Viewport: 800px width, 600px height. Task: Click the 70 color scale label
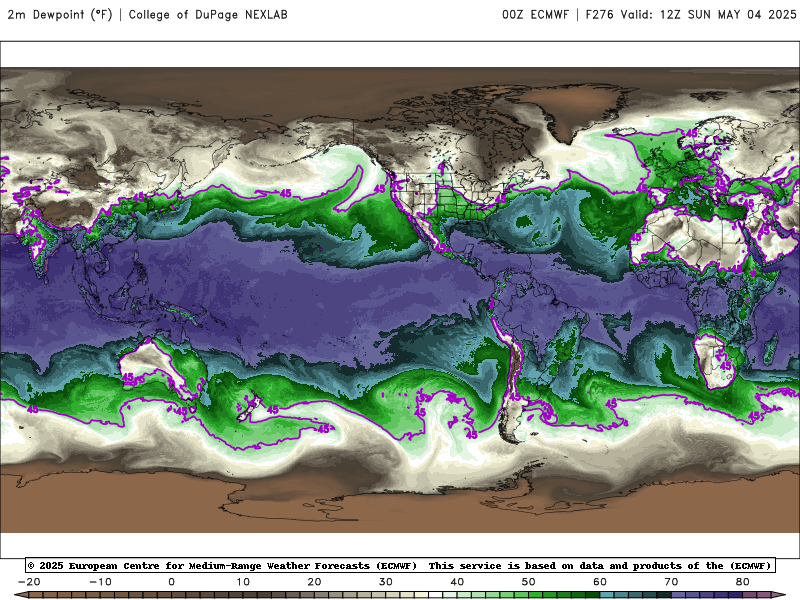pos(671,582)
